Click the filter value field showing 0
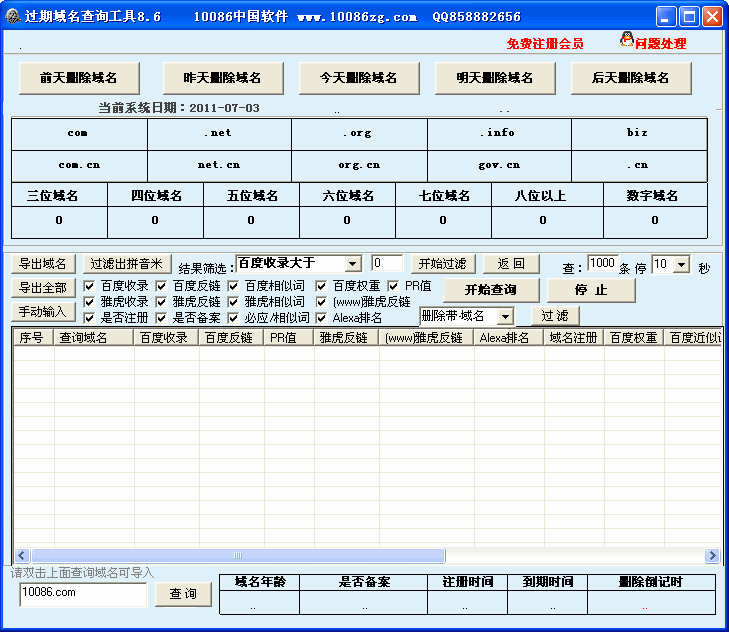The width and height of the screenshot is (729, 632). click(x=387, y=263)
